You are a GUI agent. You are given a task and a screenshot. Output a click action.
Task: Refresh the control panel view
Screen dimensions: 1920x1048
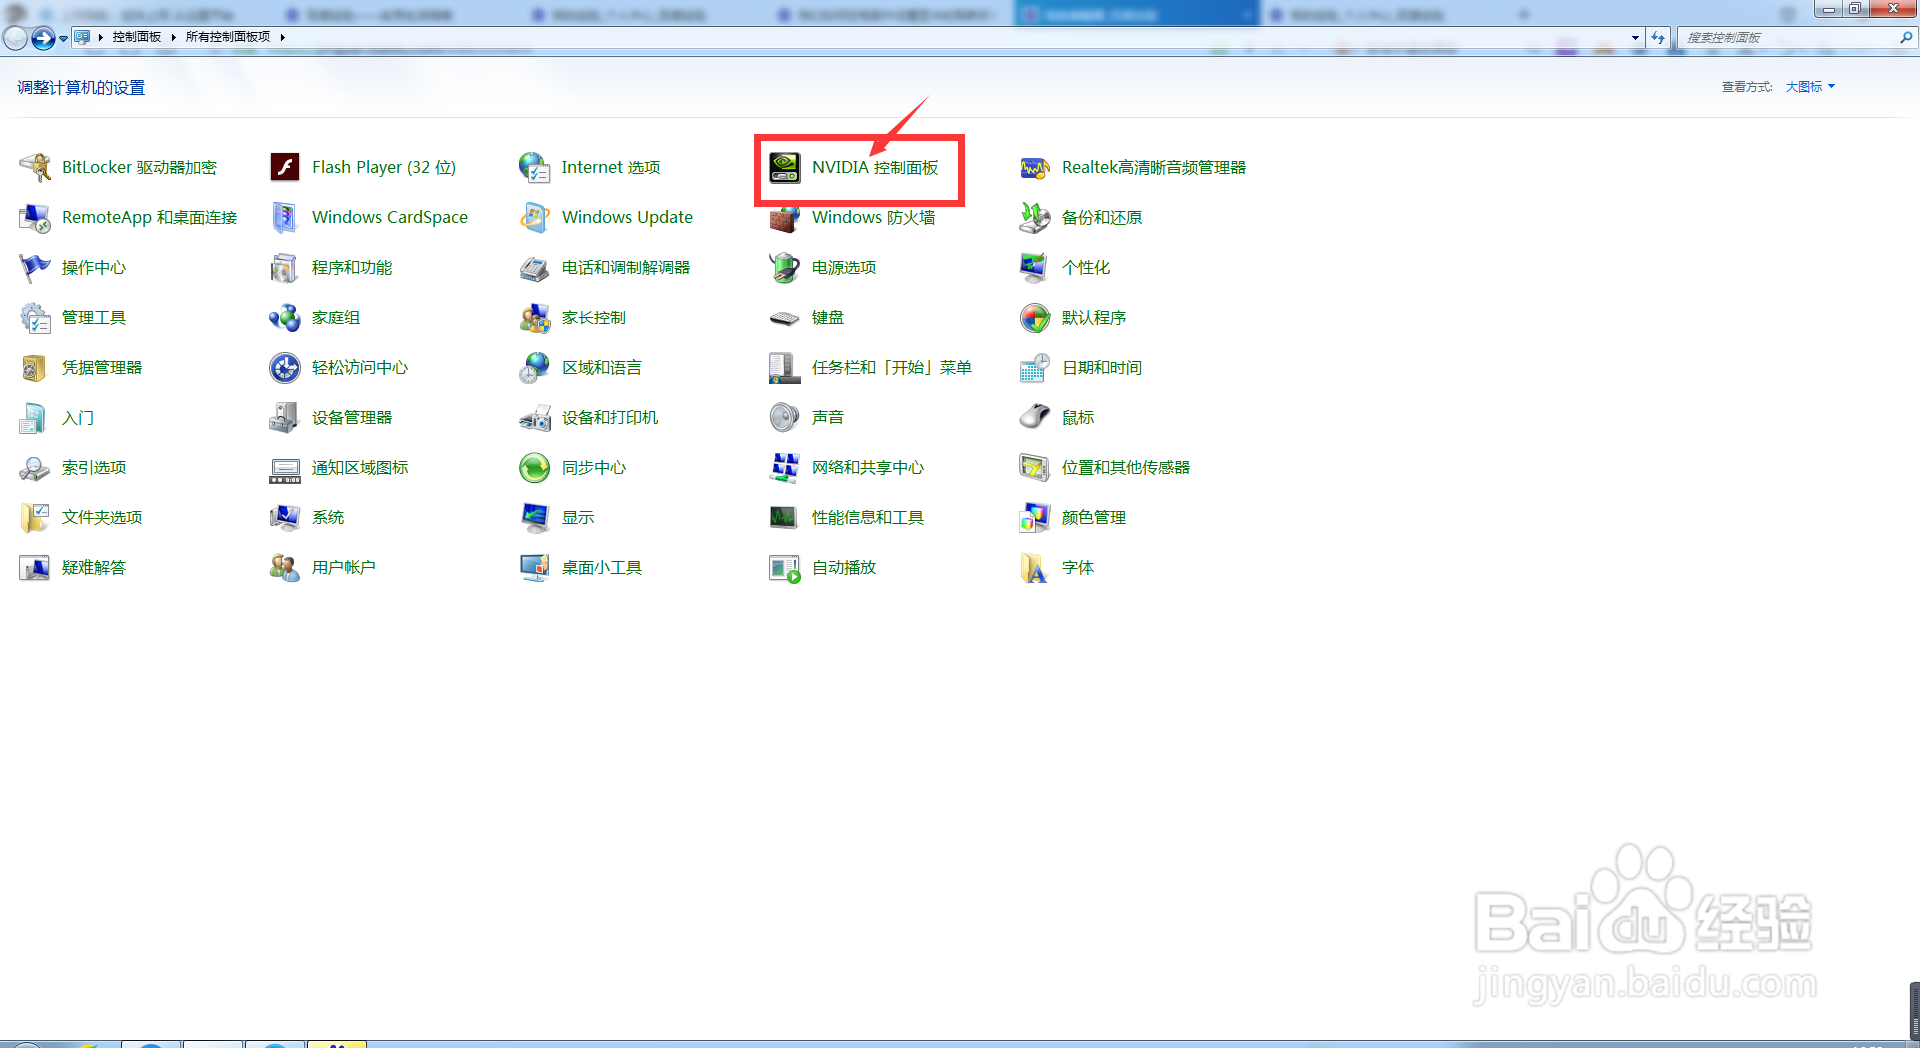(x=1658, y=37)
